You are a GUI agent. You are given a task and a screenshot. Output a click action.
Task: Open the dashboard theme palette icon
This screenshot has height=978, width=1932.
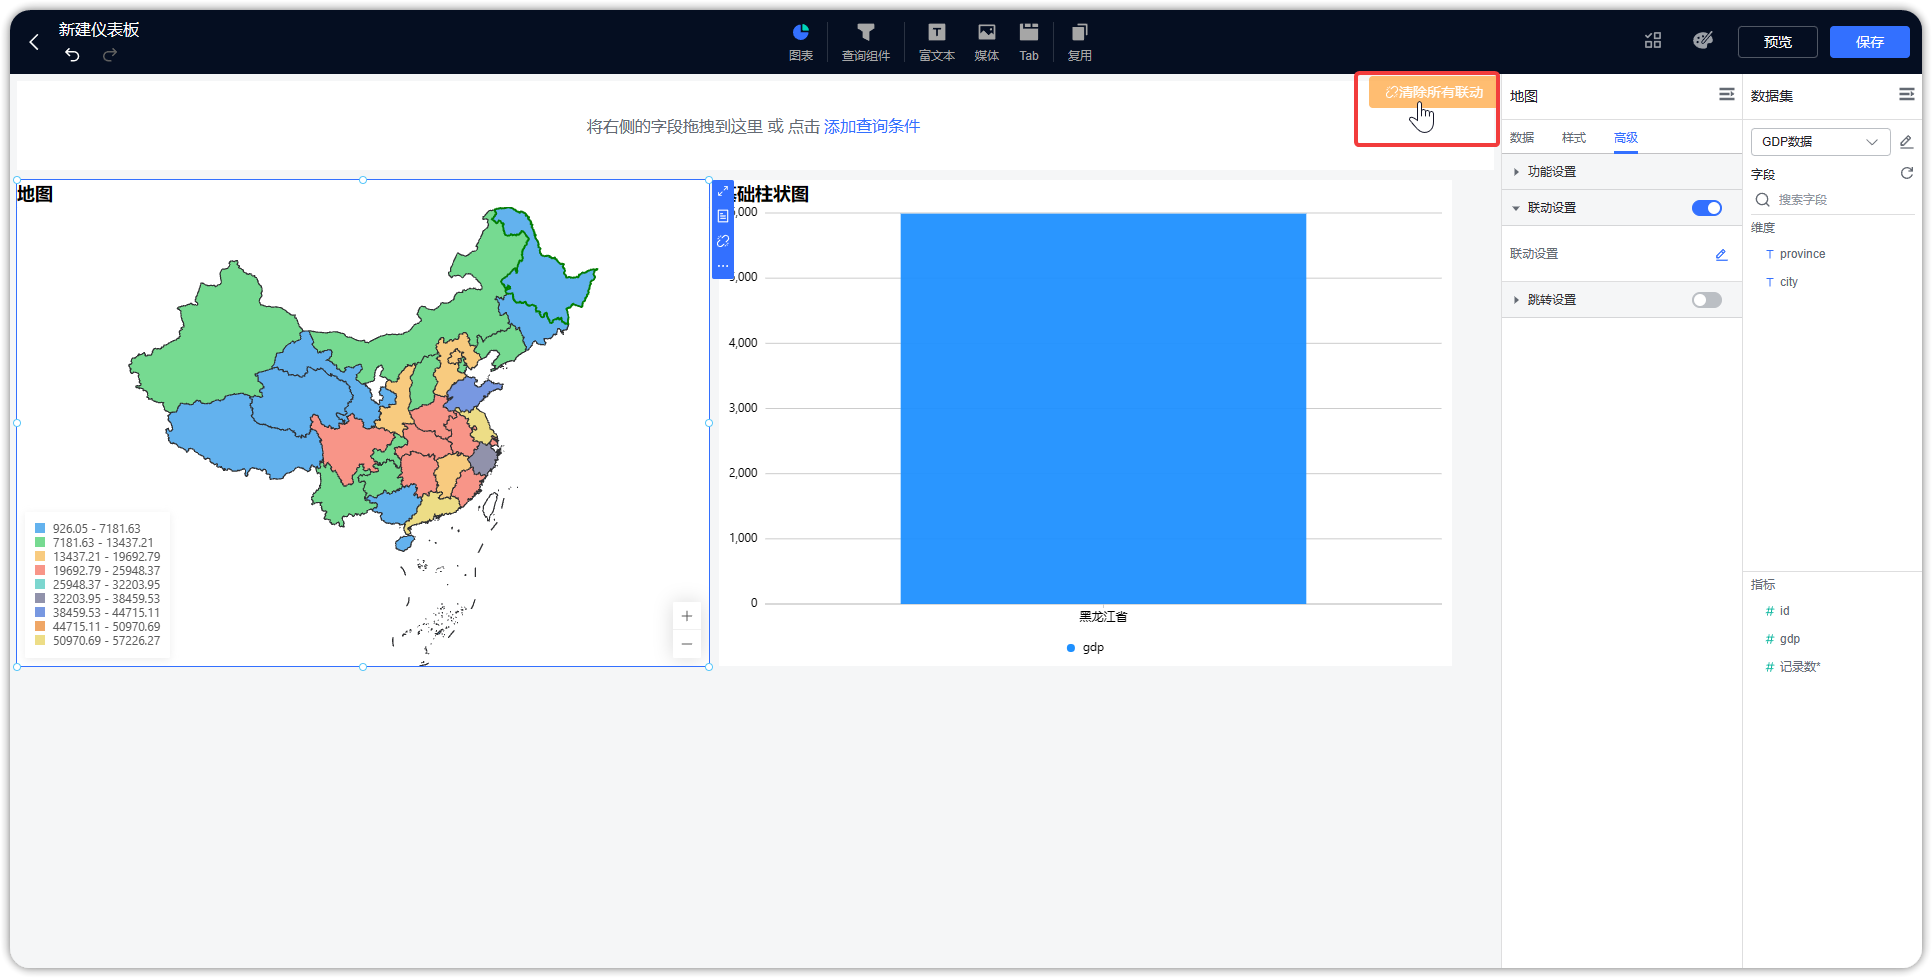click(x=1703, y=41)
